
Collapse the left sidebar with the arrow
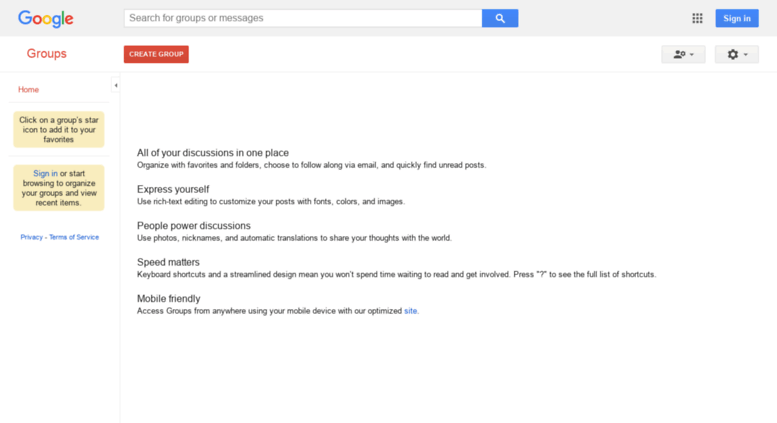(115, 85)
